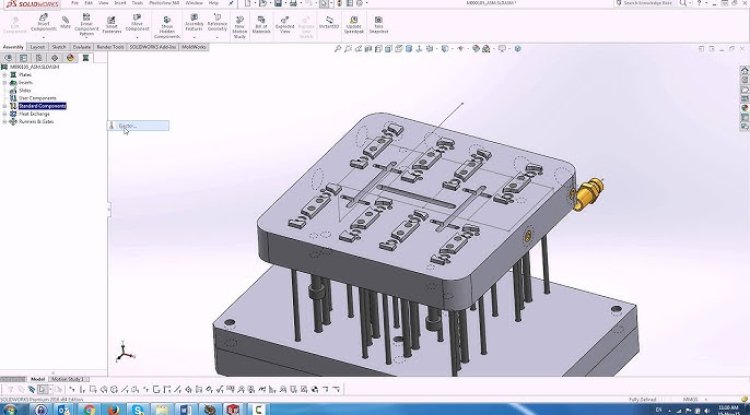Select the root assembly tree item
750x415 pixels.
pyautogui.click(x=34, y=67)
